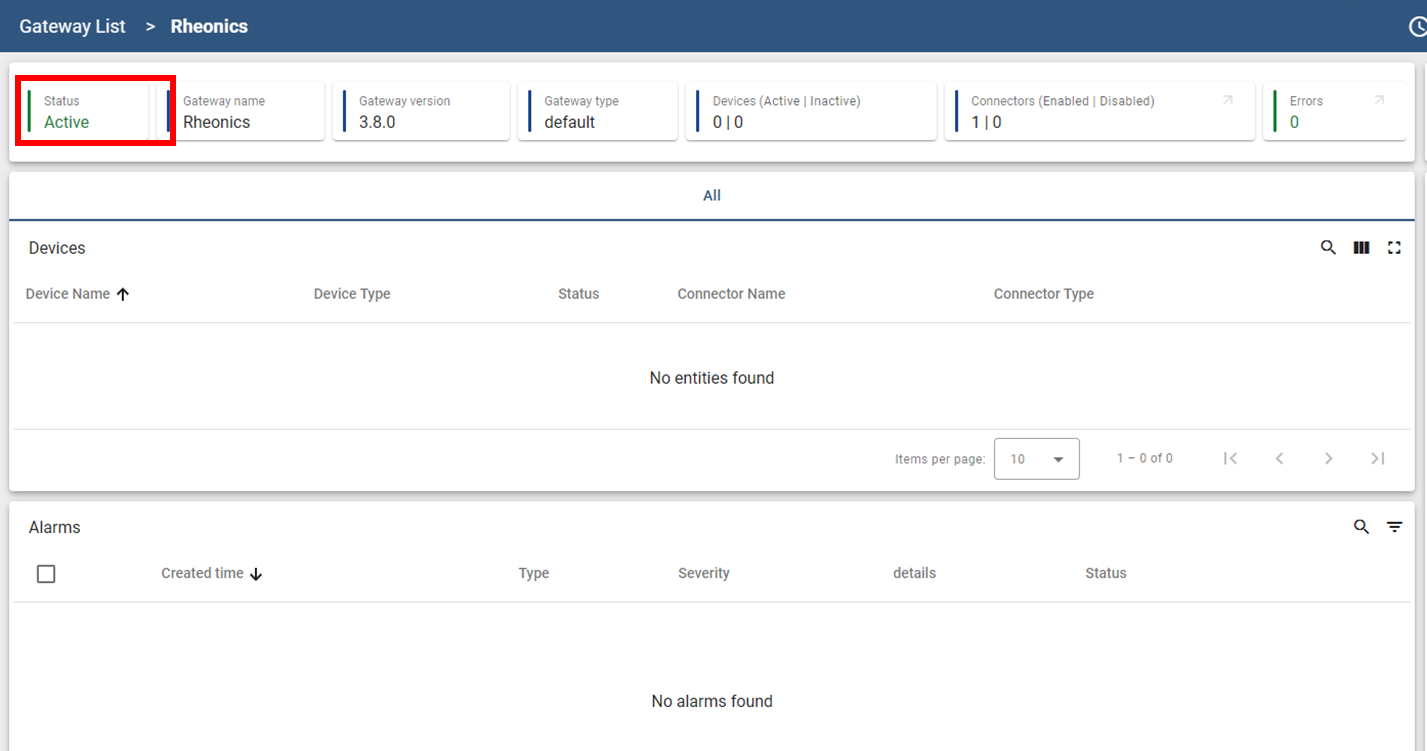
Task: Open Connectors card arrow link
Action: coord(1228,100)
